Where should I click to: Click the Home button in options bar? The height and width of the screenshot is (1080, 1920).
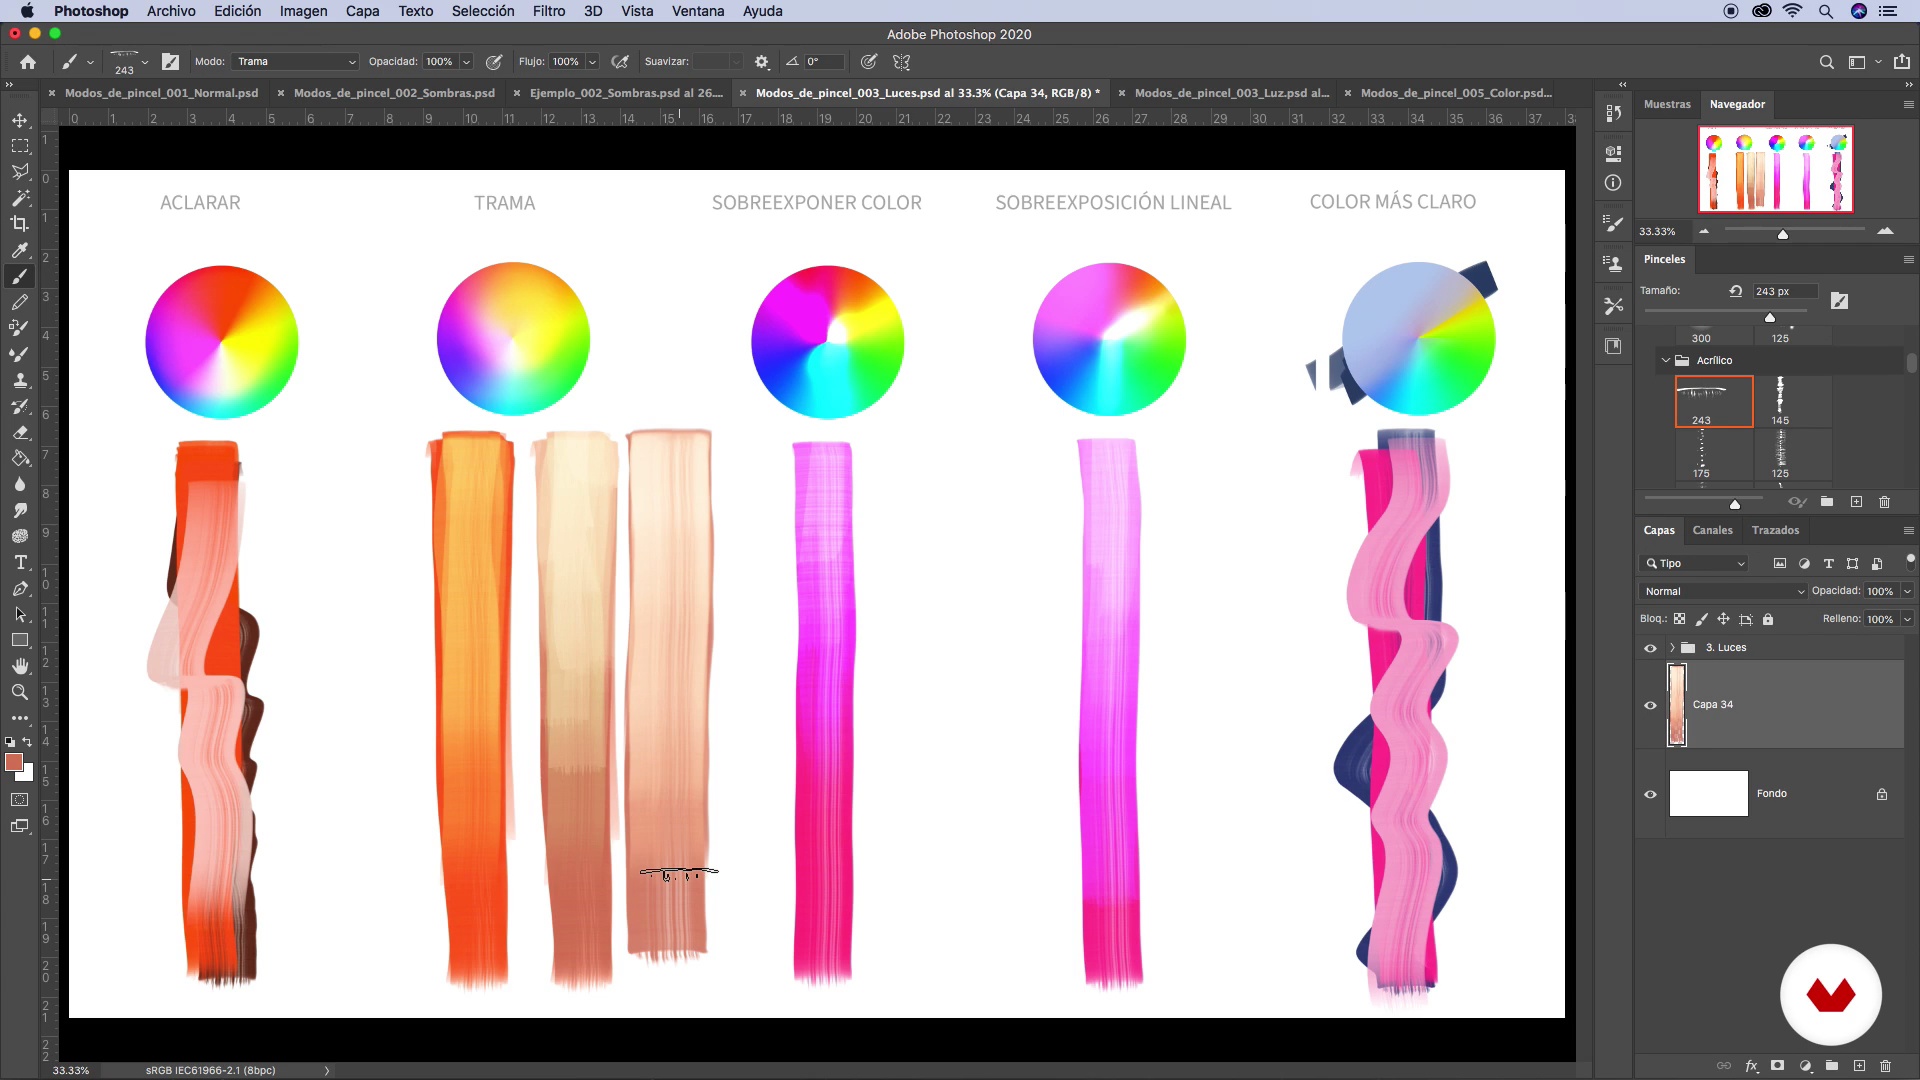(28, 62)
